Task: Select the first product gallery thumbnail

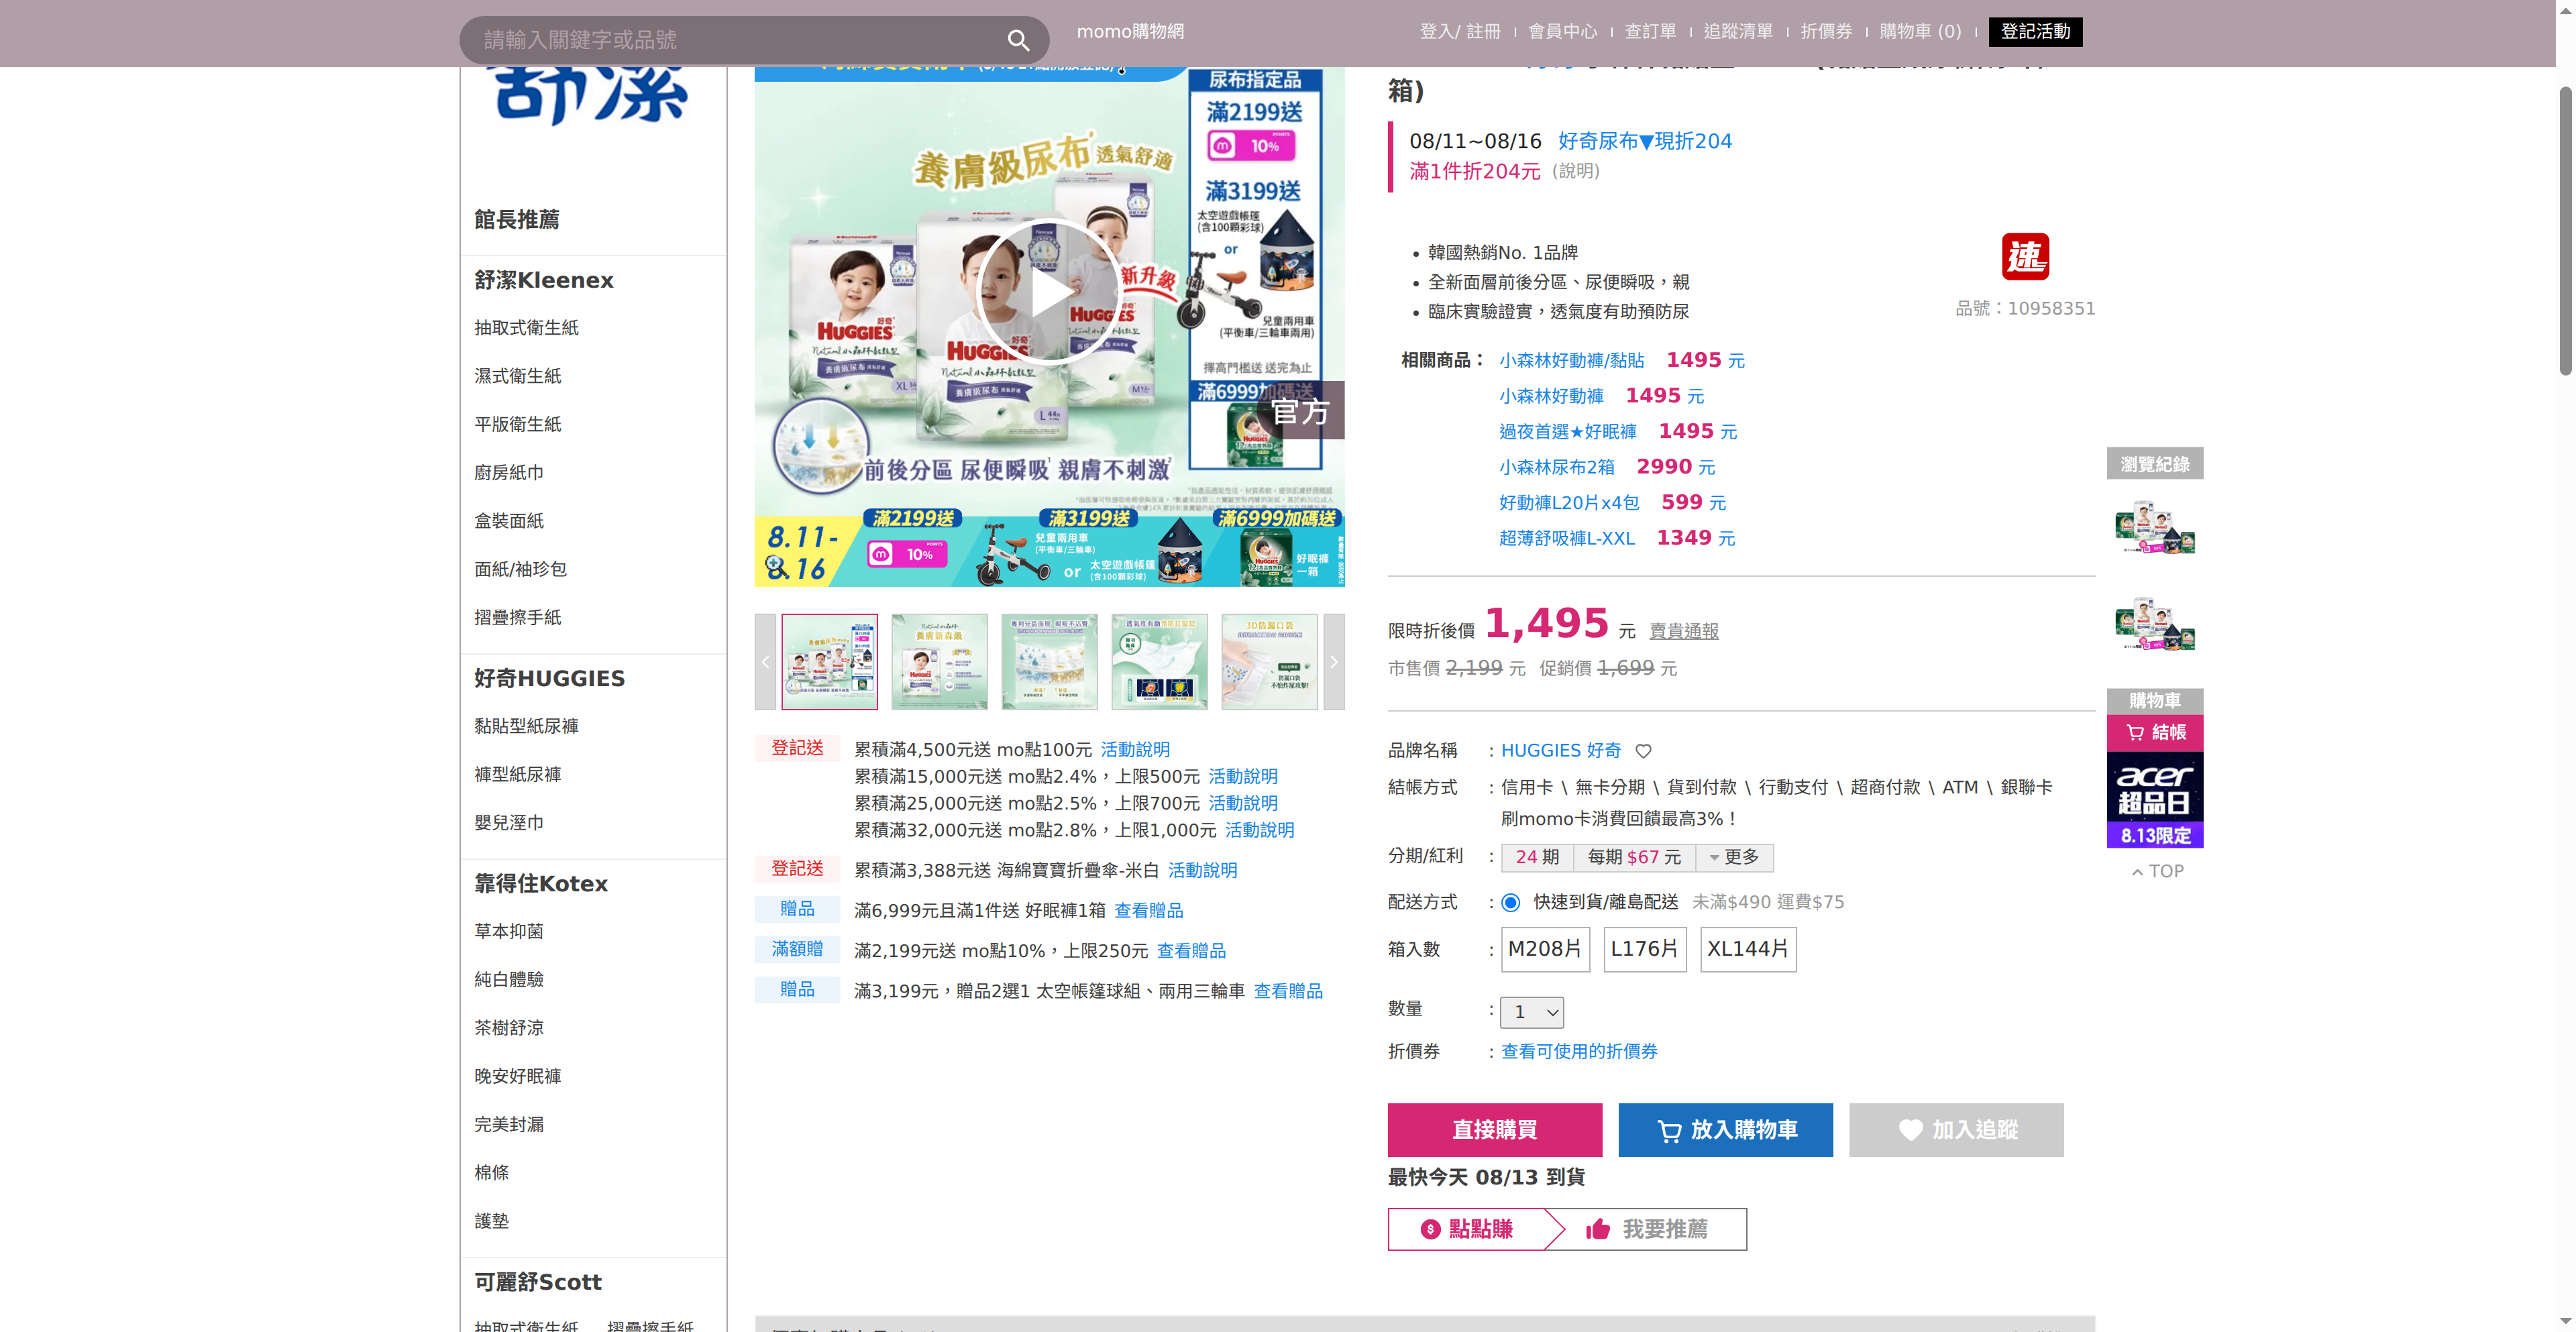Action: pyautogui.click(x=830, y=662)
